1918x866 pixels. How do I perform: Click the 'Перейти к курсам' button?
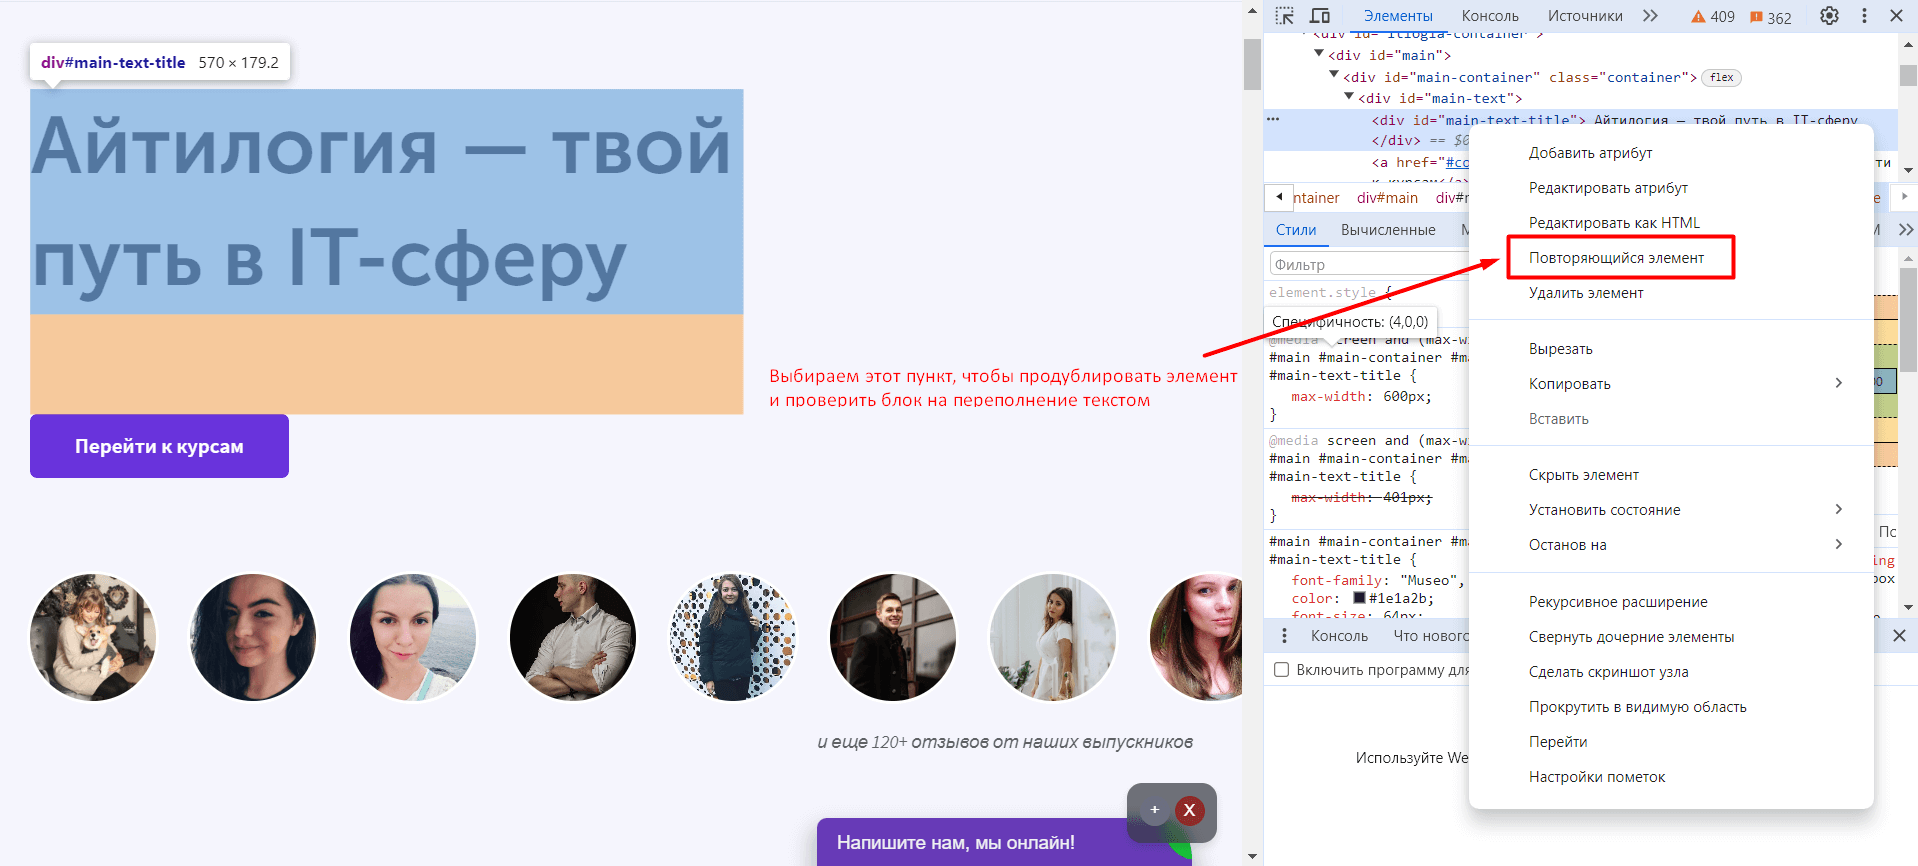[159, 446]
